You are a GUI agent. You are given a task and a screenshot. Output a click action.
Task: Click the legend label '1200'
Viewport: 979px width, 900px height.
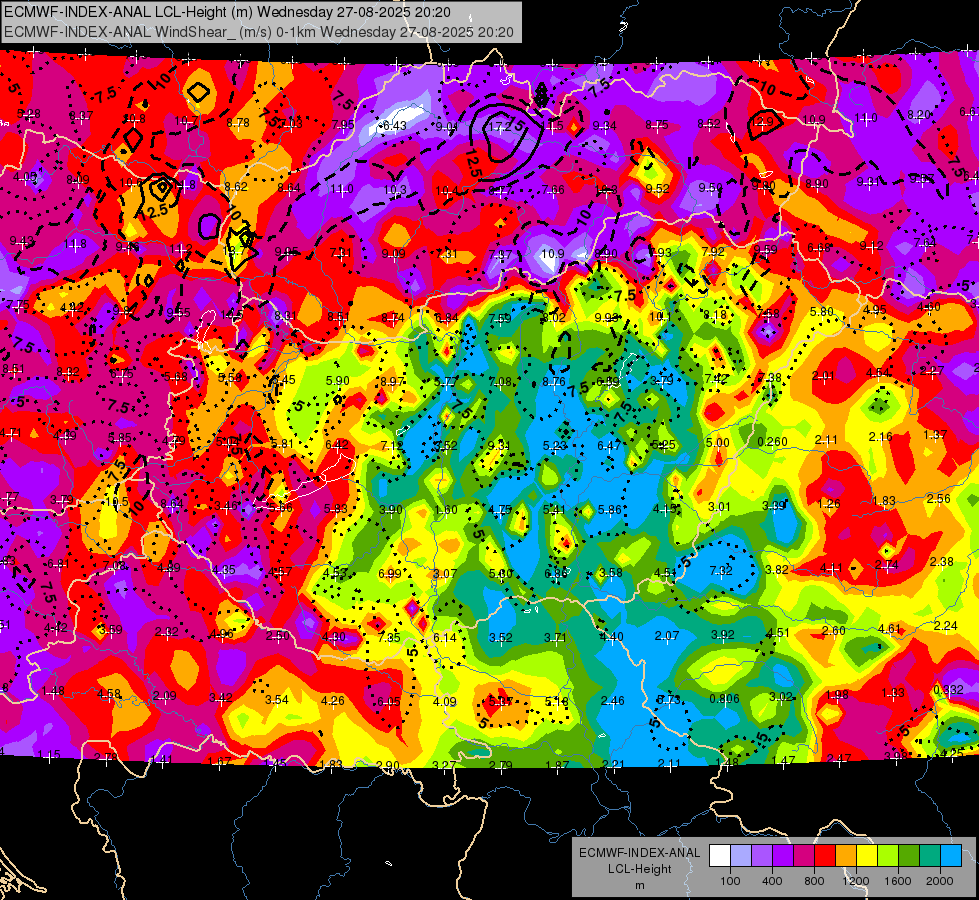[x=855, y=881]
